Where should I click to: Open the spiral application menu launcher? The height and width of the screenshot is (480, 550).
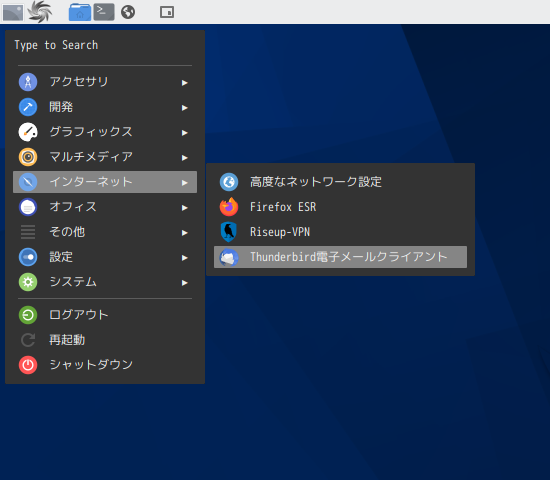point(40,12)
